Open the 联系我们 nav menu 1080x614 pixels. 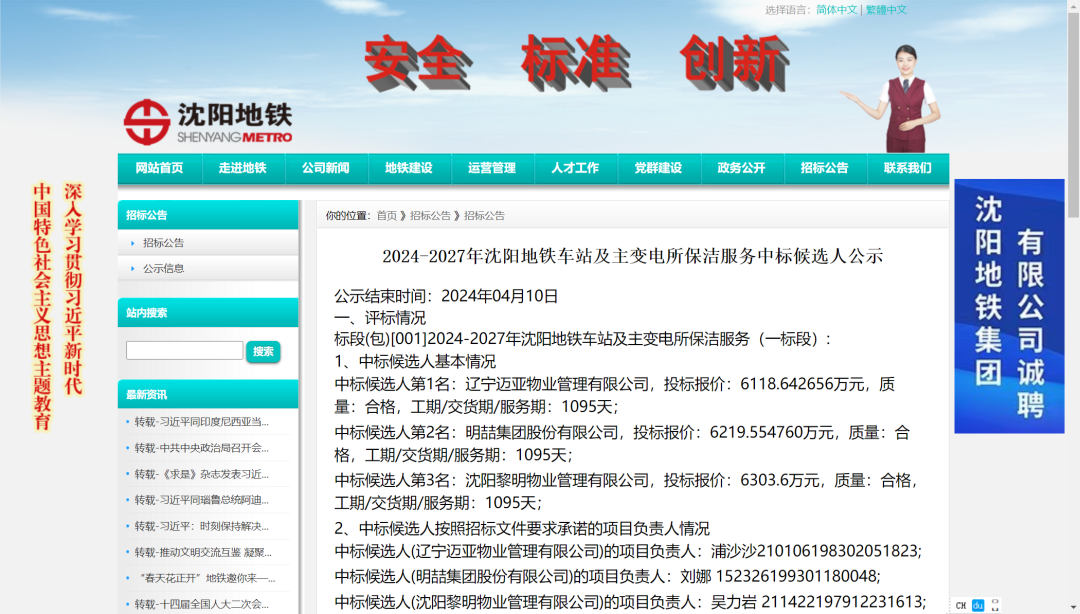(x=908, y=168)
